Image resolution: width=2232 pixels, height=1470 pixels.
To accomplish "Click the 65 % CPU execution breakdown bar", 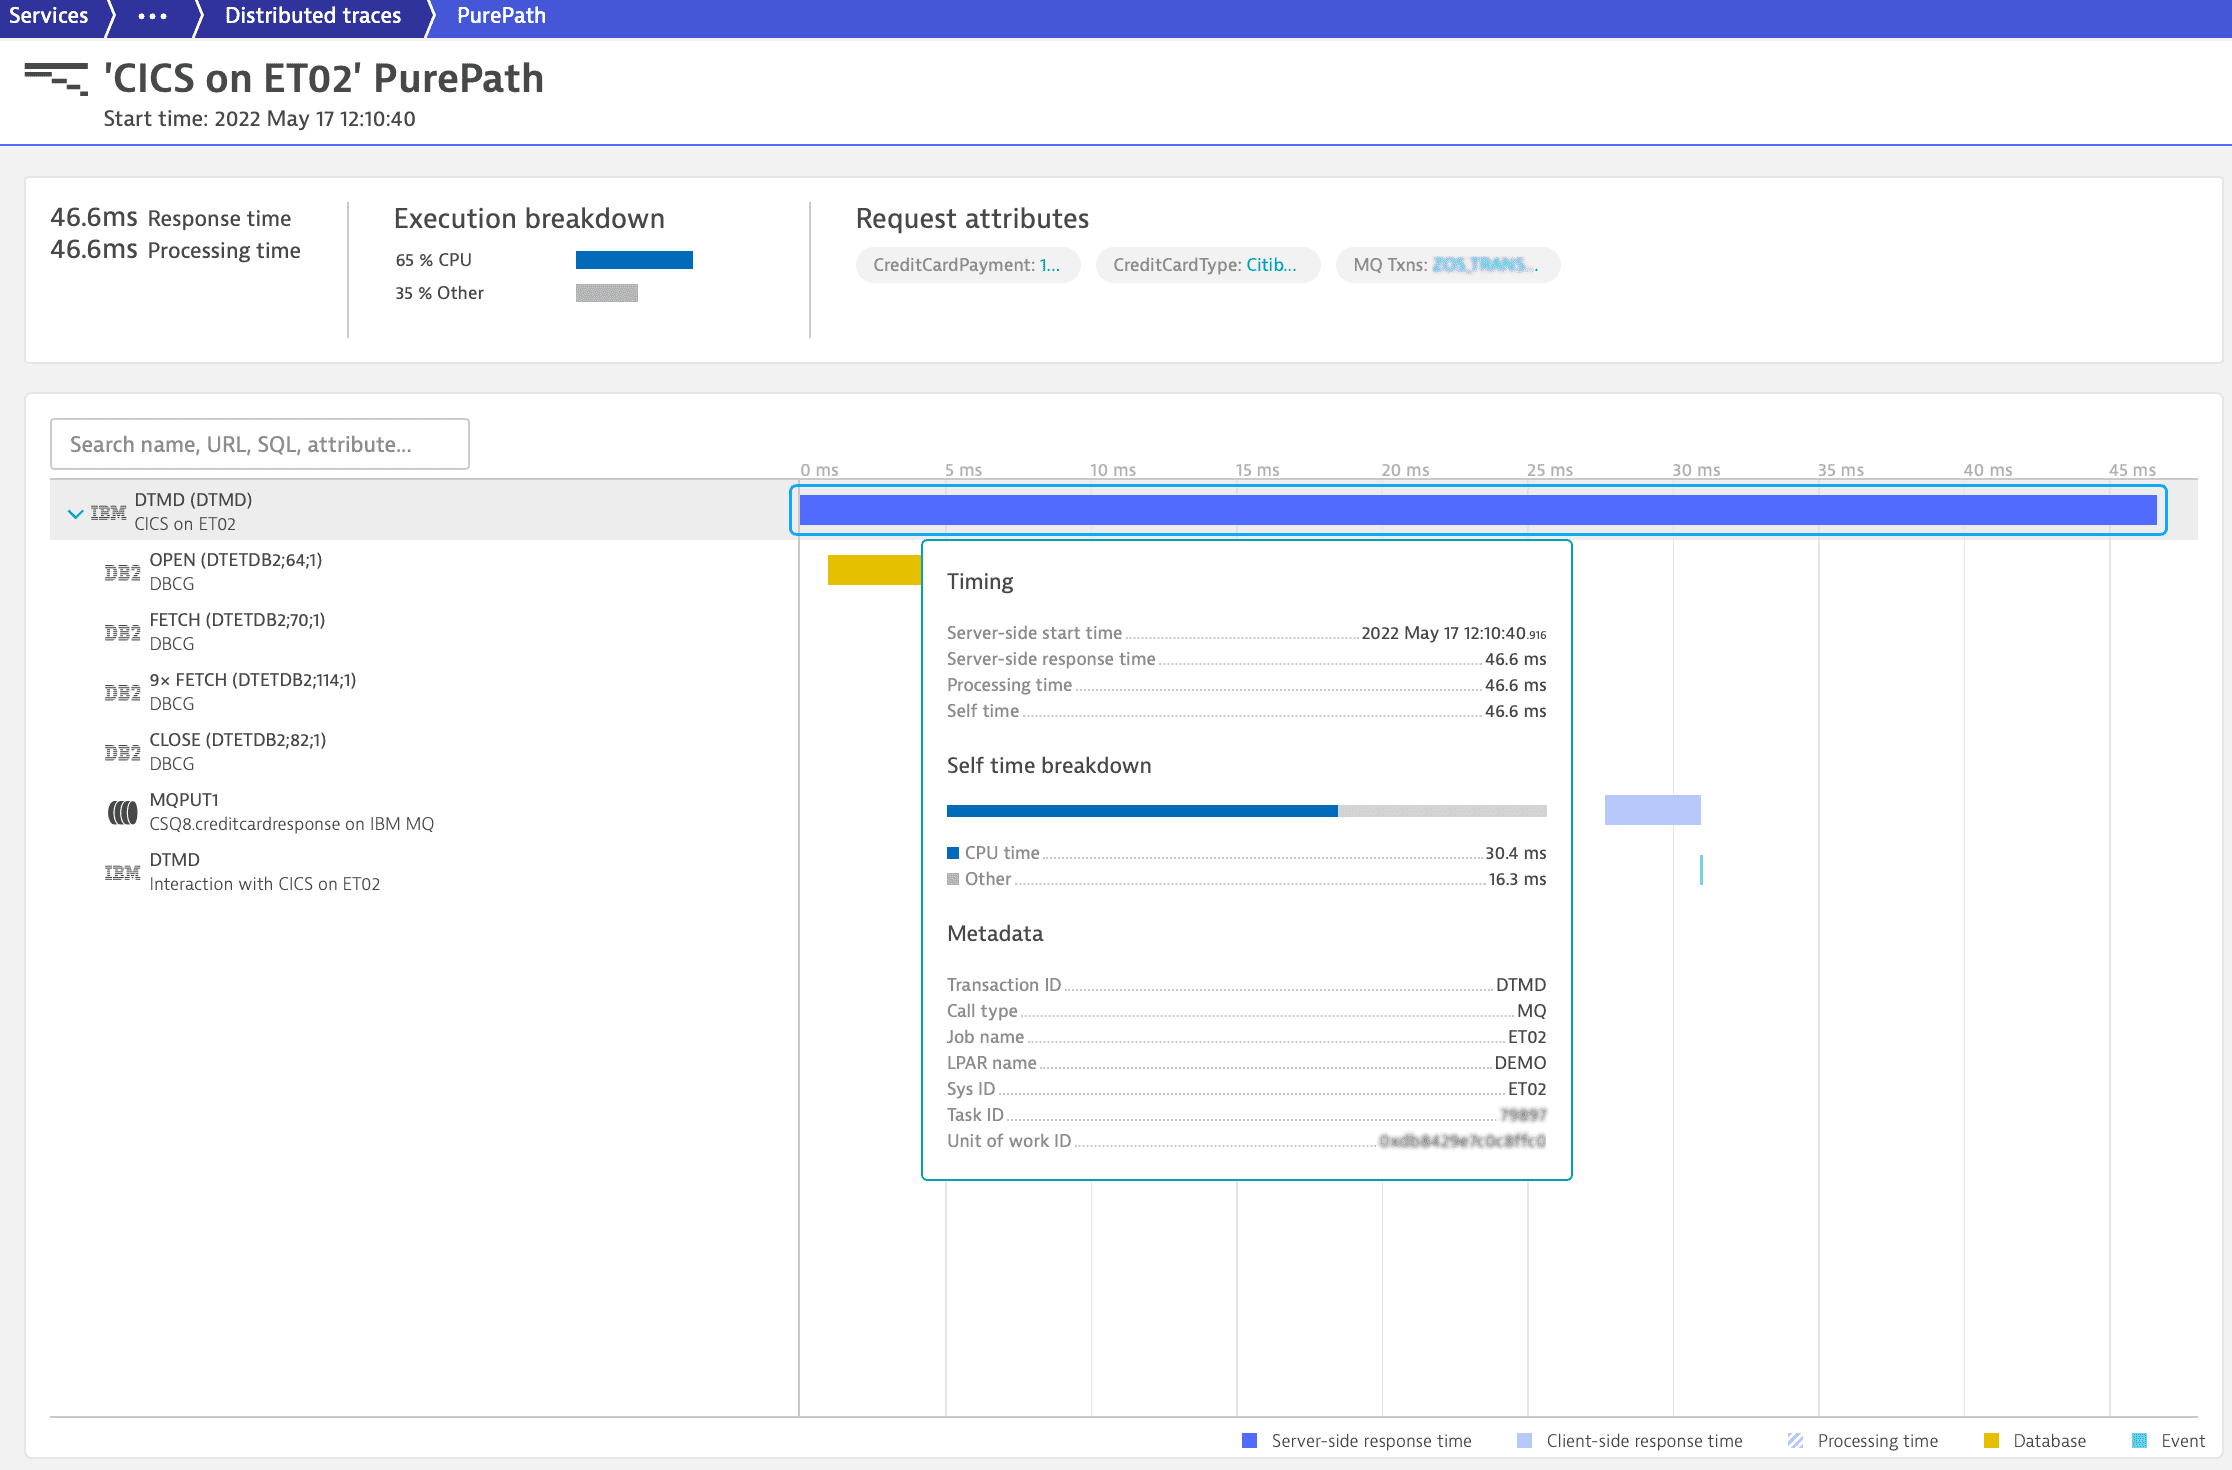I will coord(634,260).
